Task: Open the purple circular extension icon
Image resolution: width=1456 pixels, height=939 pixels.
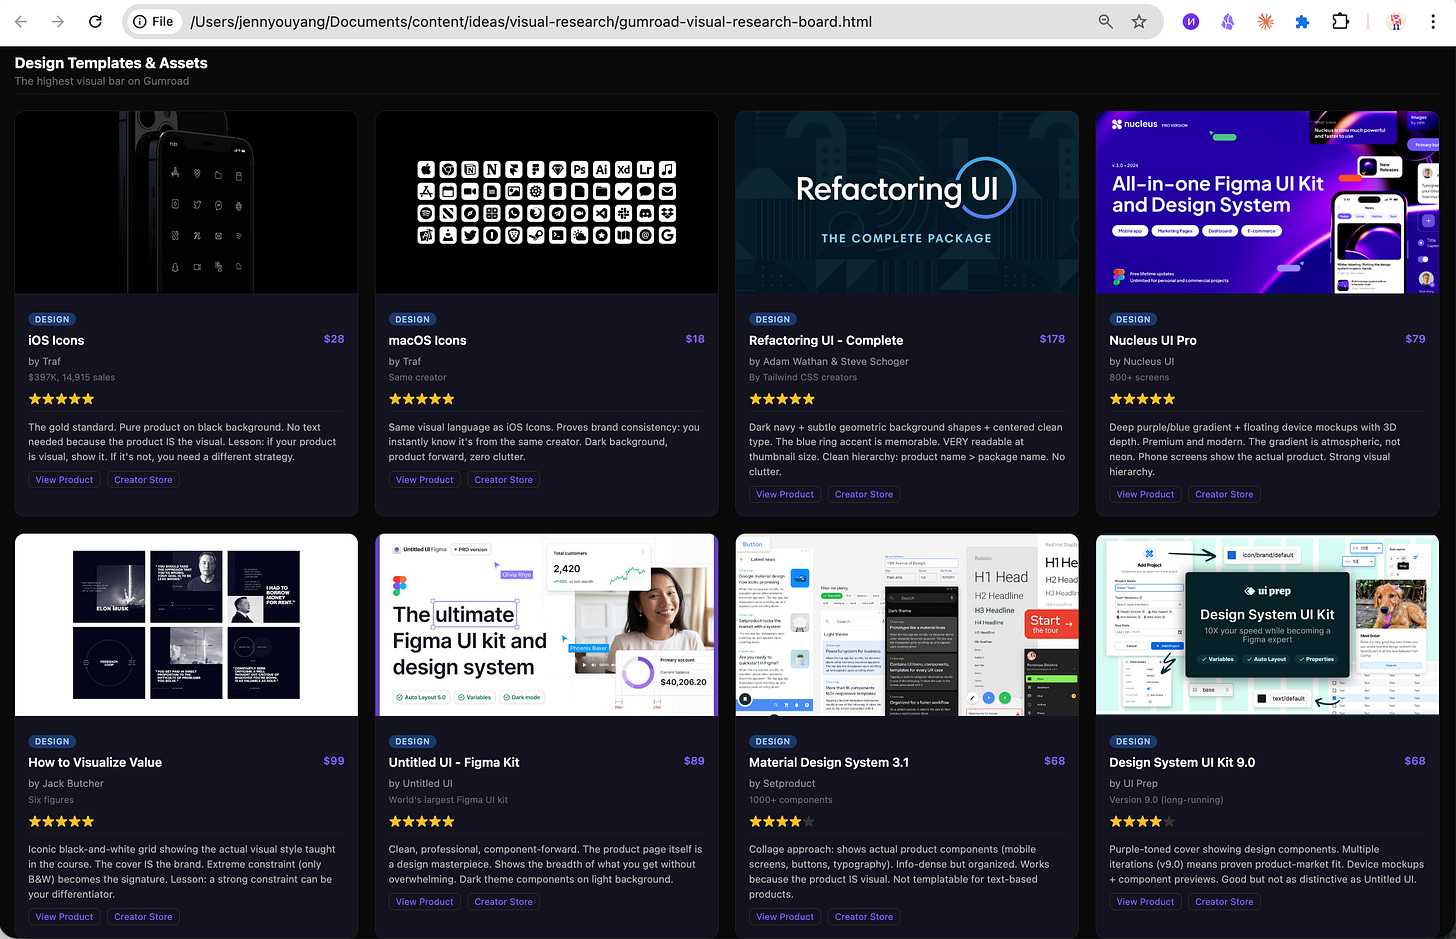Action: (1190, 21)
